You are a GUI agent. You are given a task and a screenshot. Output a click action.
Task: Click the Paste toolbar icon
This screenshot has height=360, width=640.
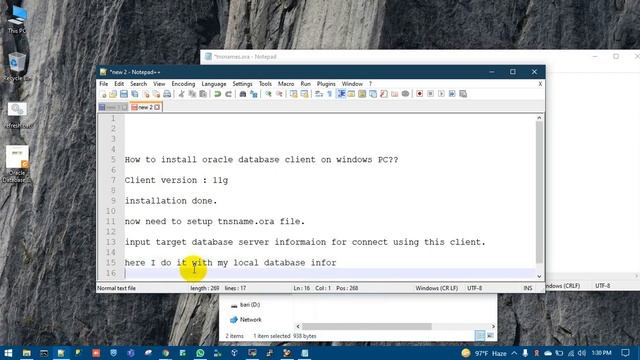[203, 94]
